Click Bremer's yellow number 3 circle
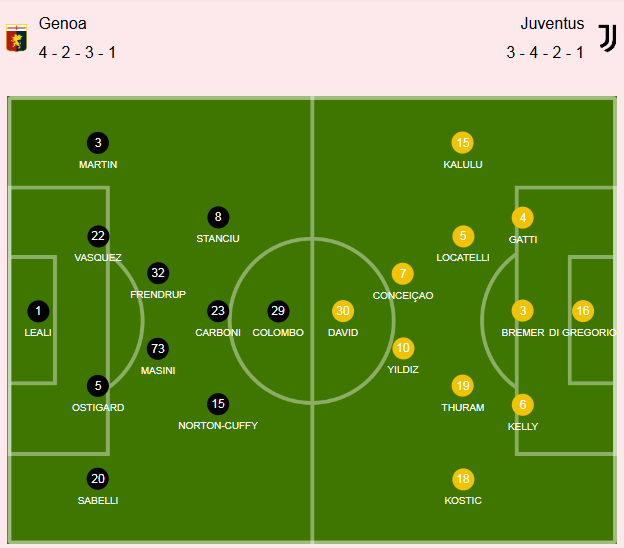This screenshot has height=548, width=624. pyautogui.click(x=523, y=311)
